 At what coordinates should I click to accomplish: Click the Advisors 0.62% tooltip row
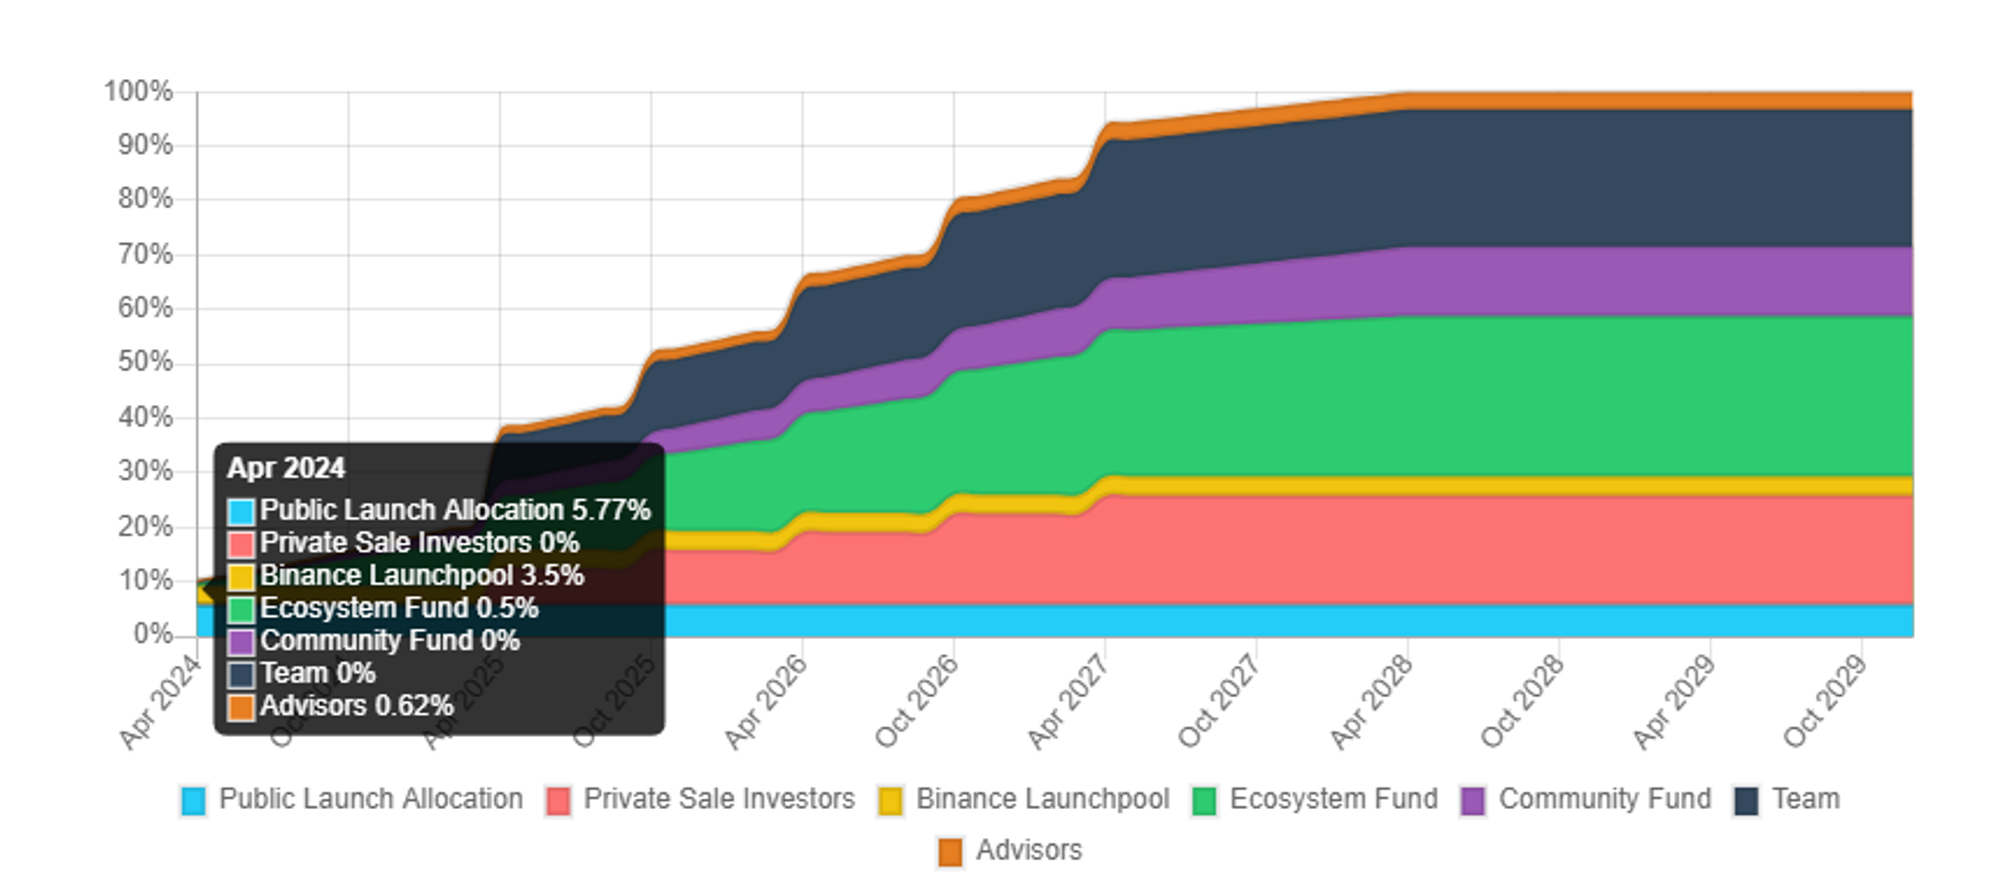[x=341, y=706]
